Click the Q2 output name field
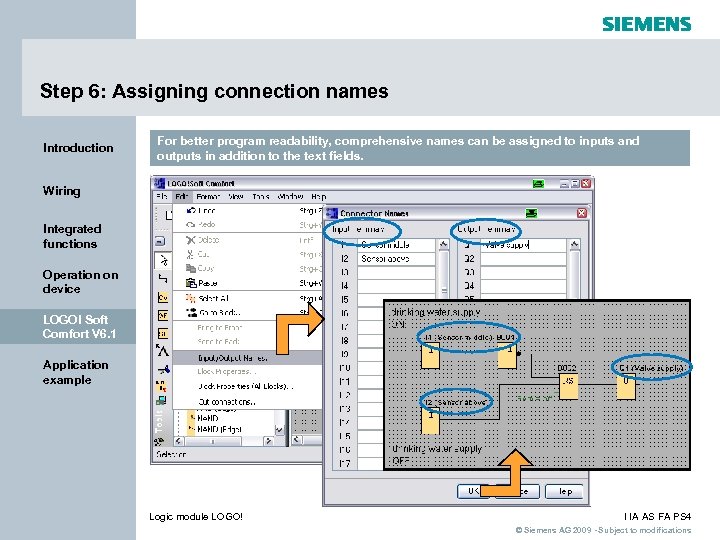This screenshot has height=540, width=720. pyautogui.click(x=523, y=259)
